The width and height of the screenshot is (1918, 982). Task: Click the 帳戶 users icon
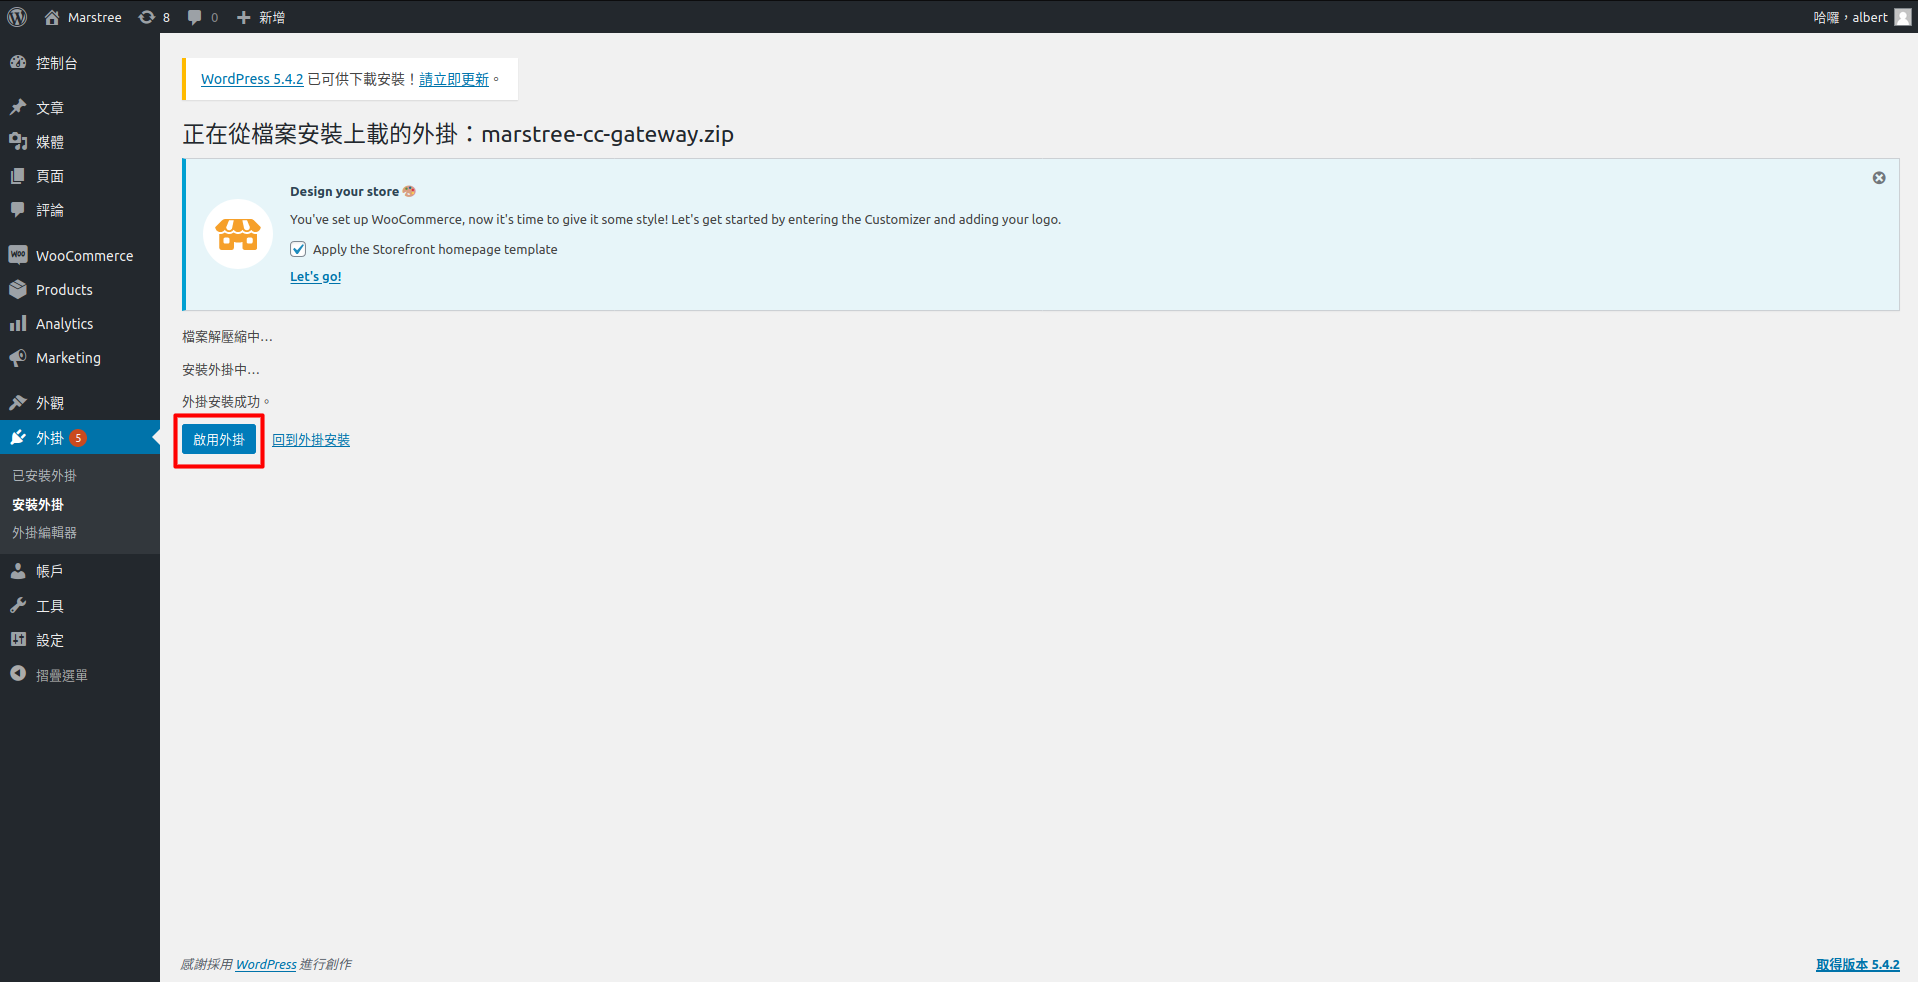[x=18, y=571]
